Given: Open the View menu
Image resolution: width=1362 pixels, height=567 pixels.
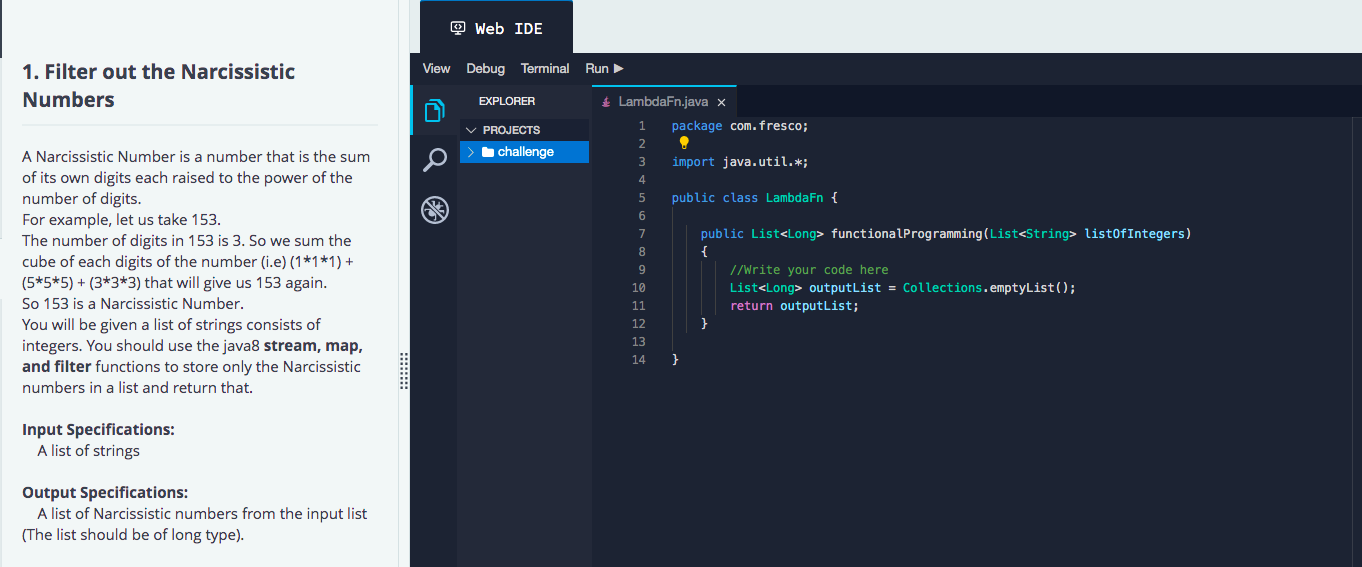Looking at the screenshot, I should pyautogui.click(x=436, y=69).
